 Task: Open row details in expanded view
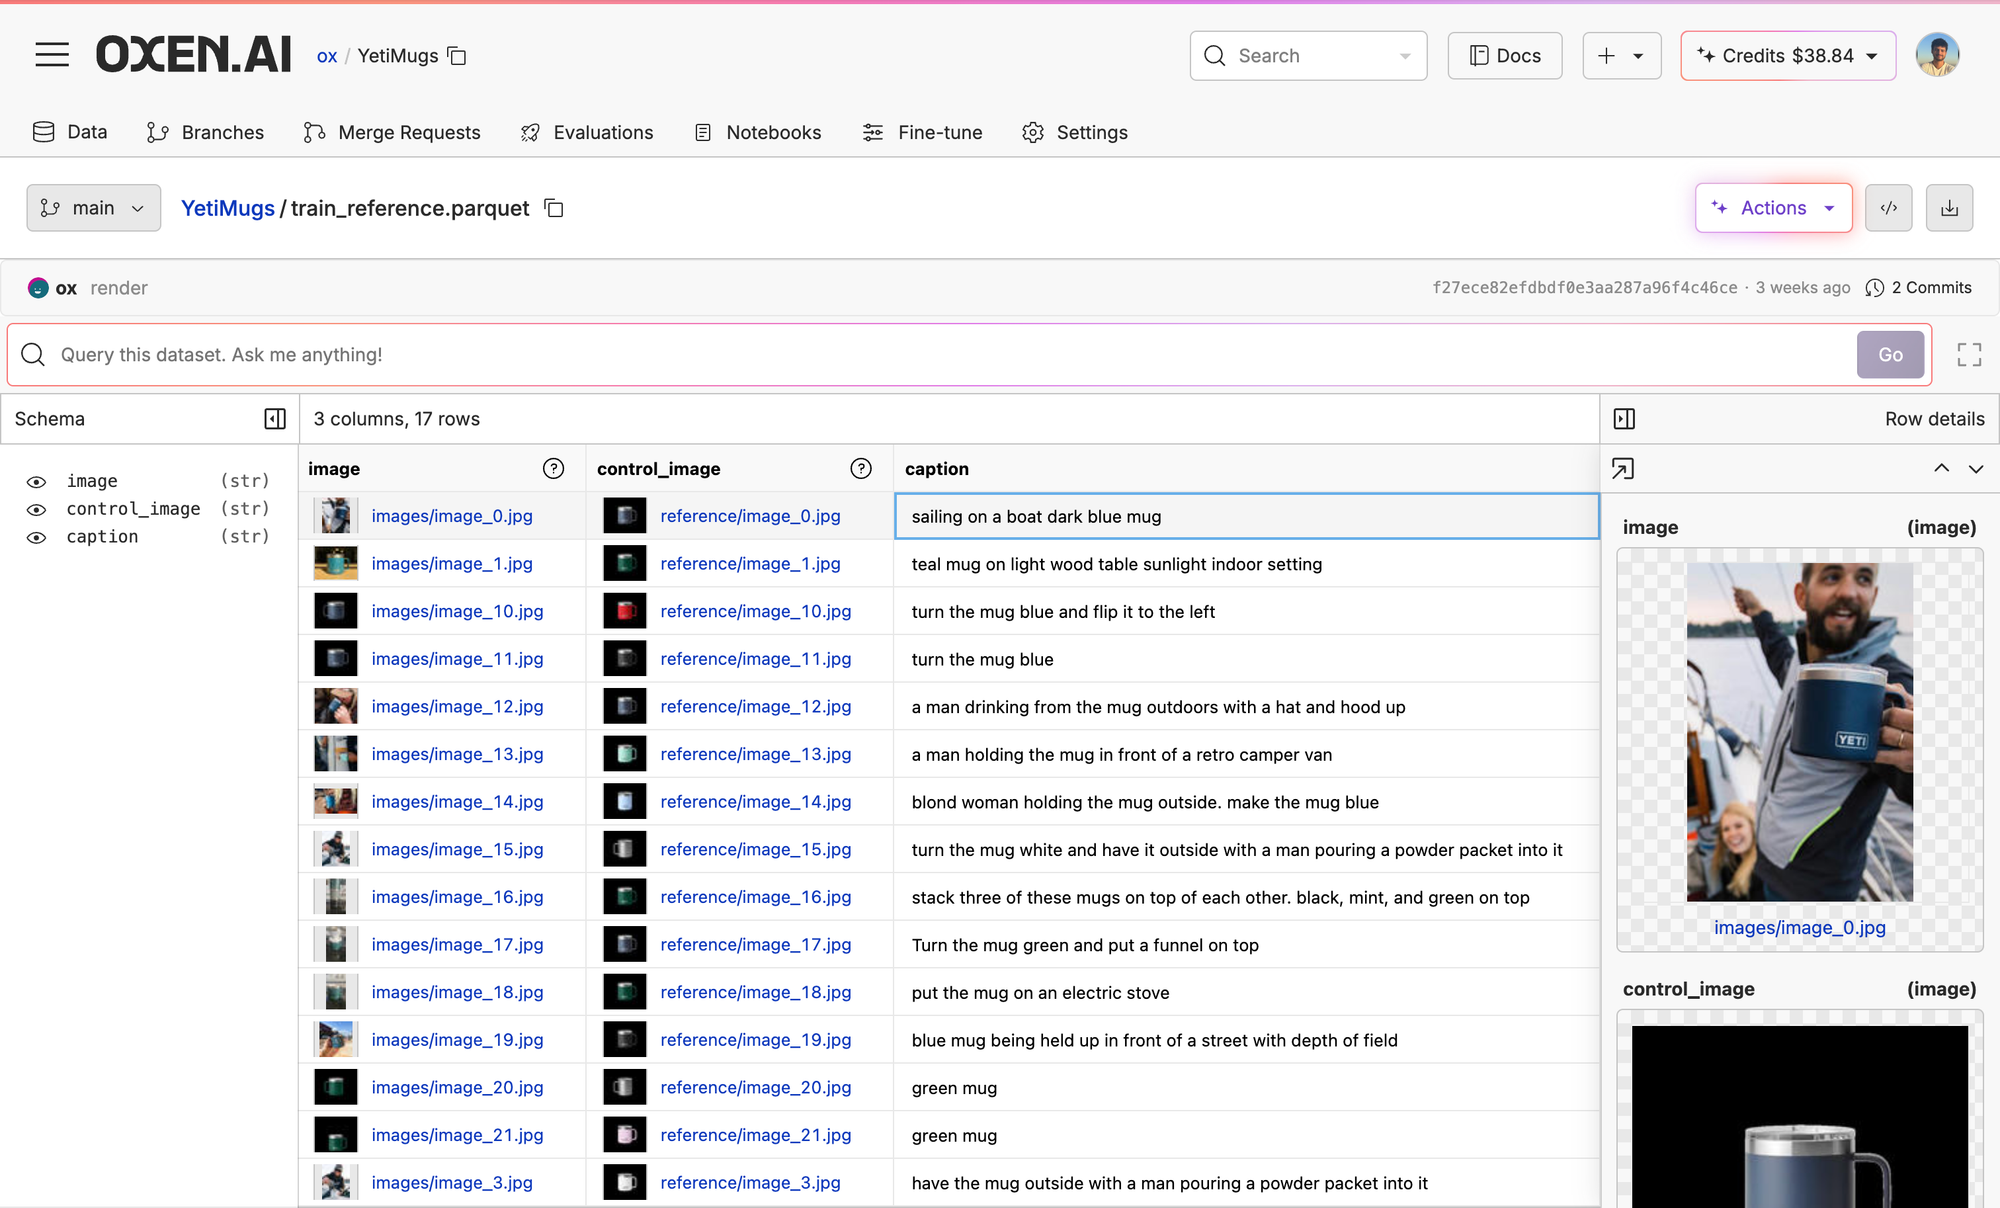click(1623, 469)
